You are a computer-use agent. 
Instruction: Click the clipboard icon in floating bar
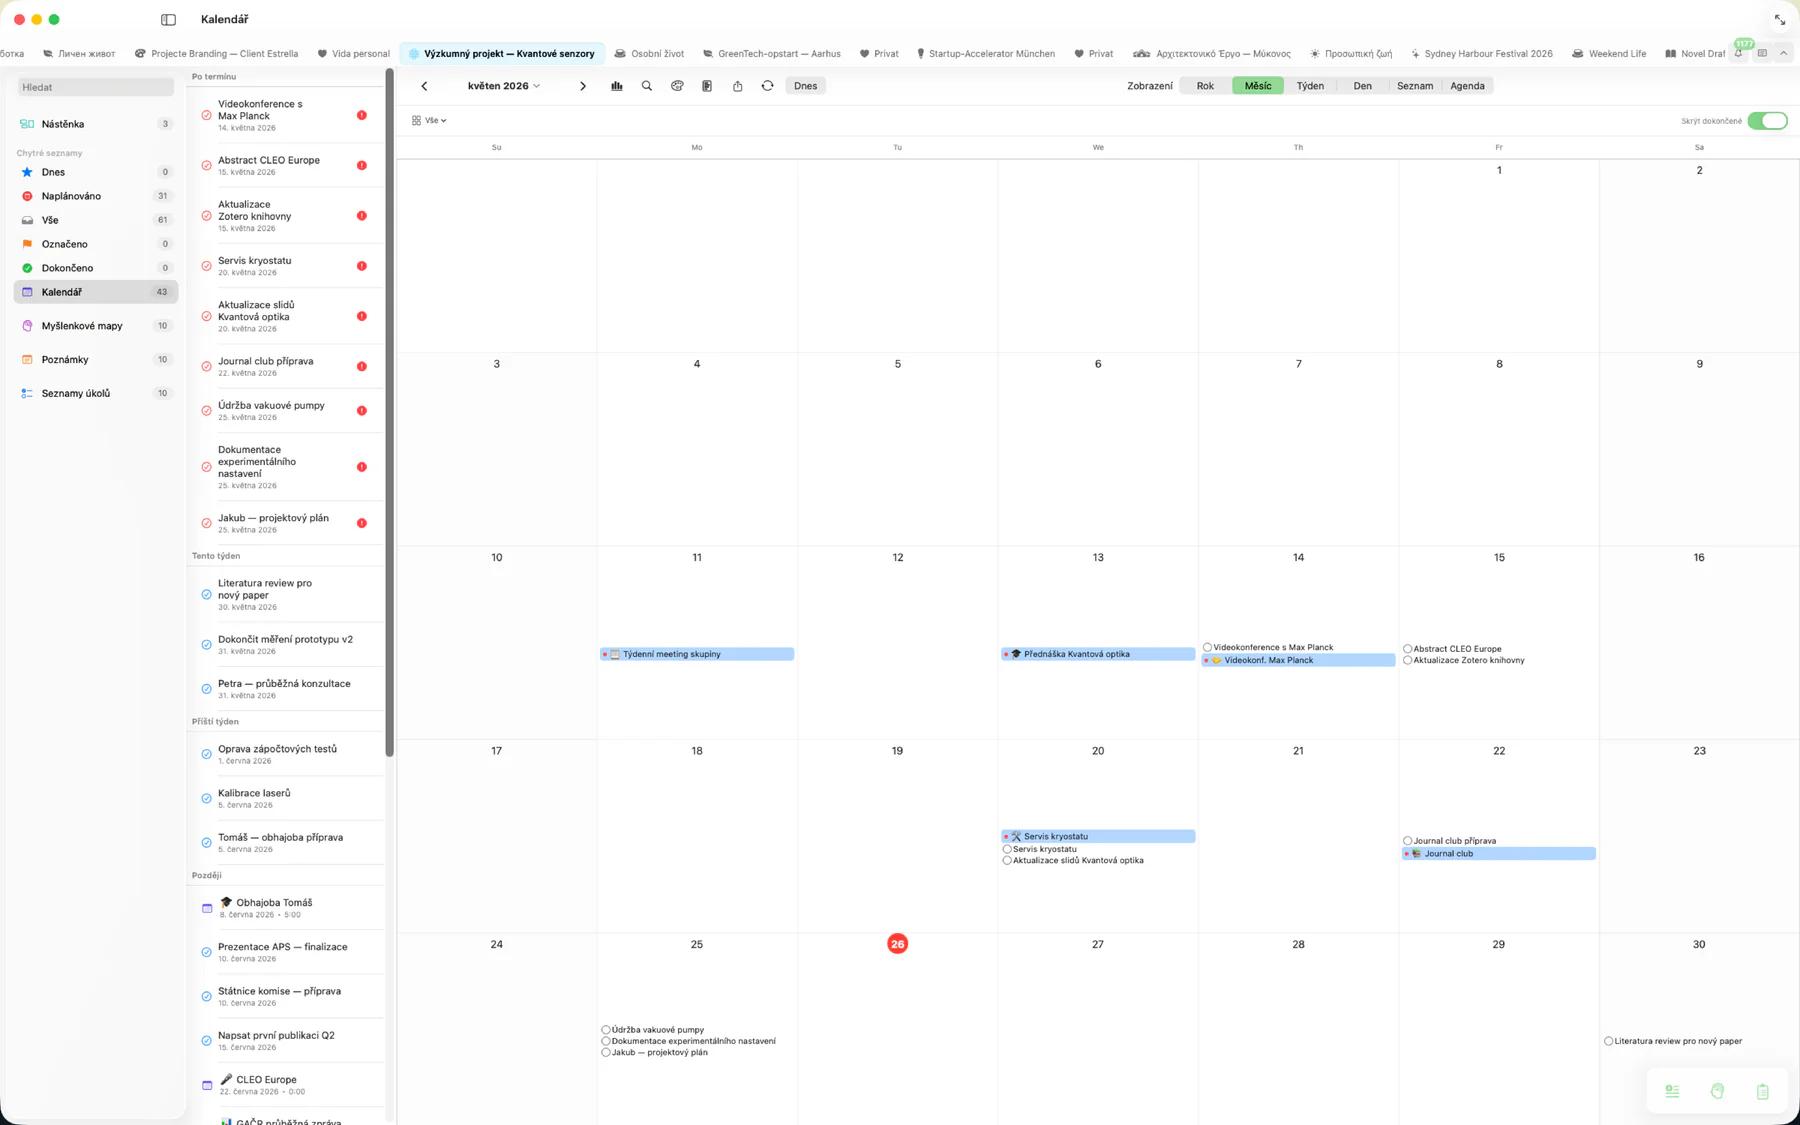[x=1762, y=1091]
